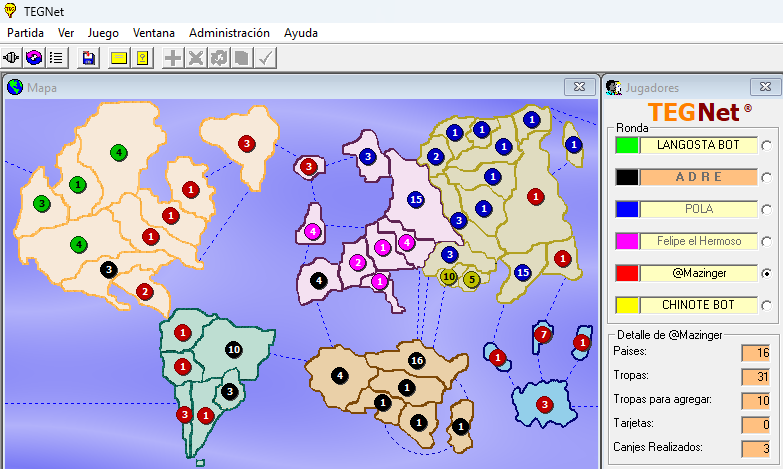Click the black army token showing 16

(x=417, y=361)
